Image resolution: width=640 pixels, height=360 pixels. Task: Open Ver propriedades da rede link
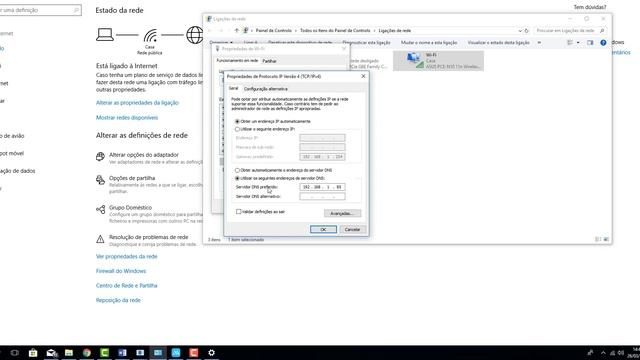pos(127,256)
